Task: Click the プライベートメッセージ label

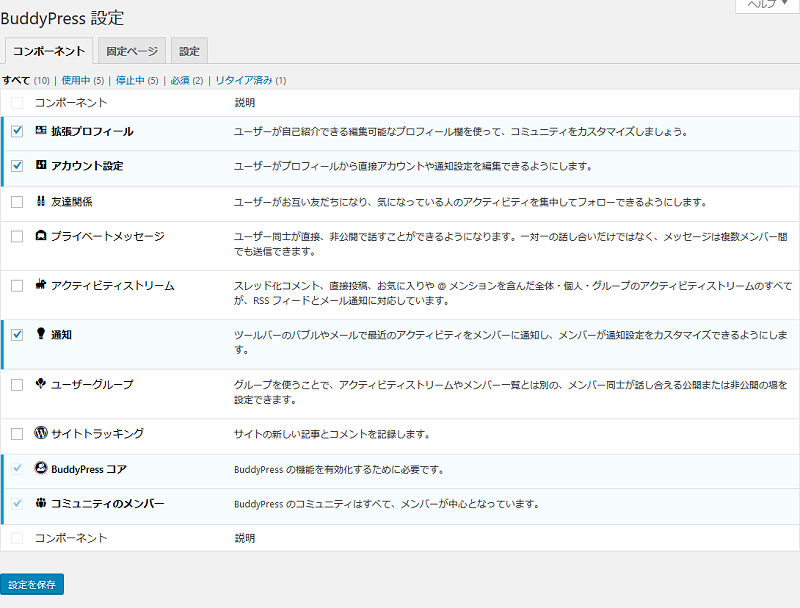Action: click(x=108, y=236)
